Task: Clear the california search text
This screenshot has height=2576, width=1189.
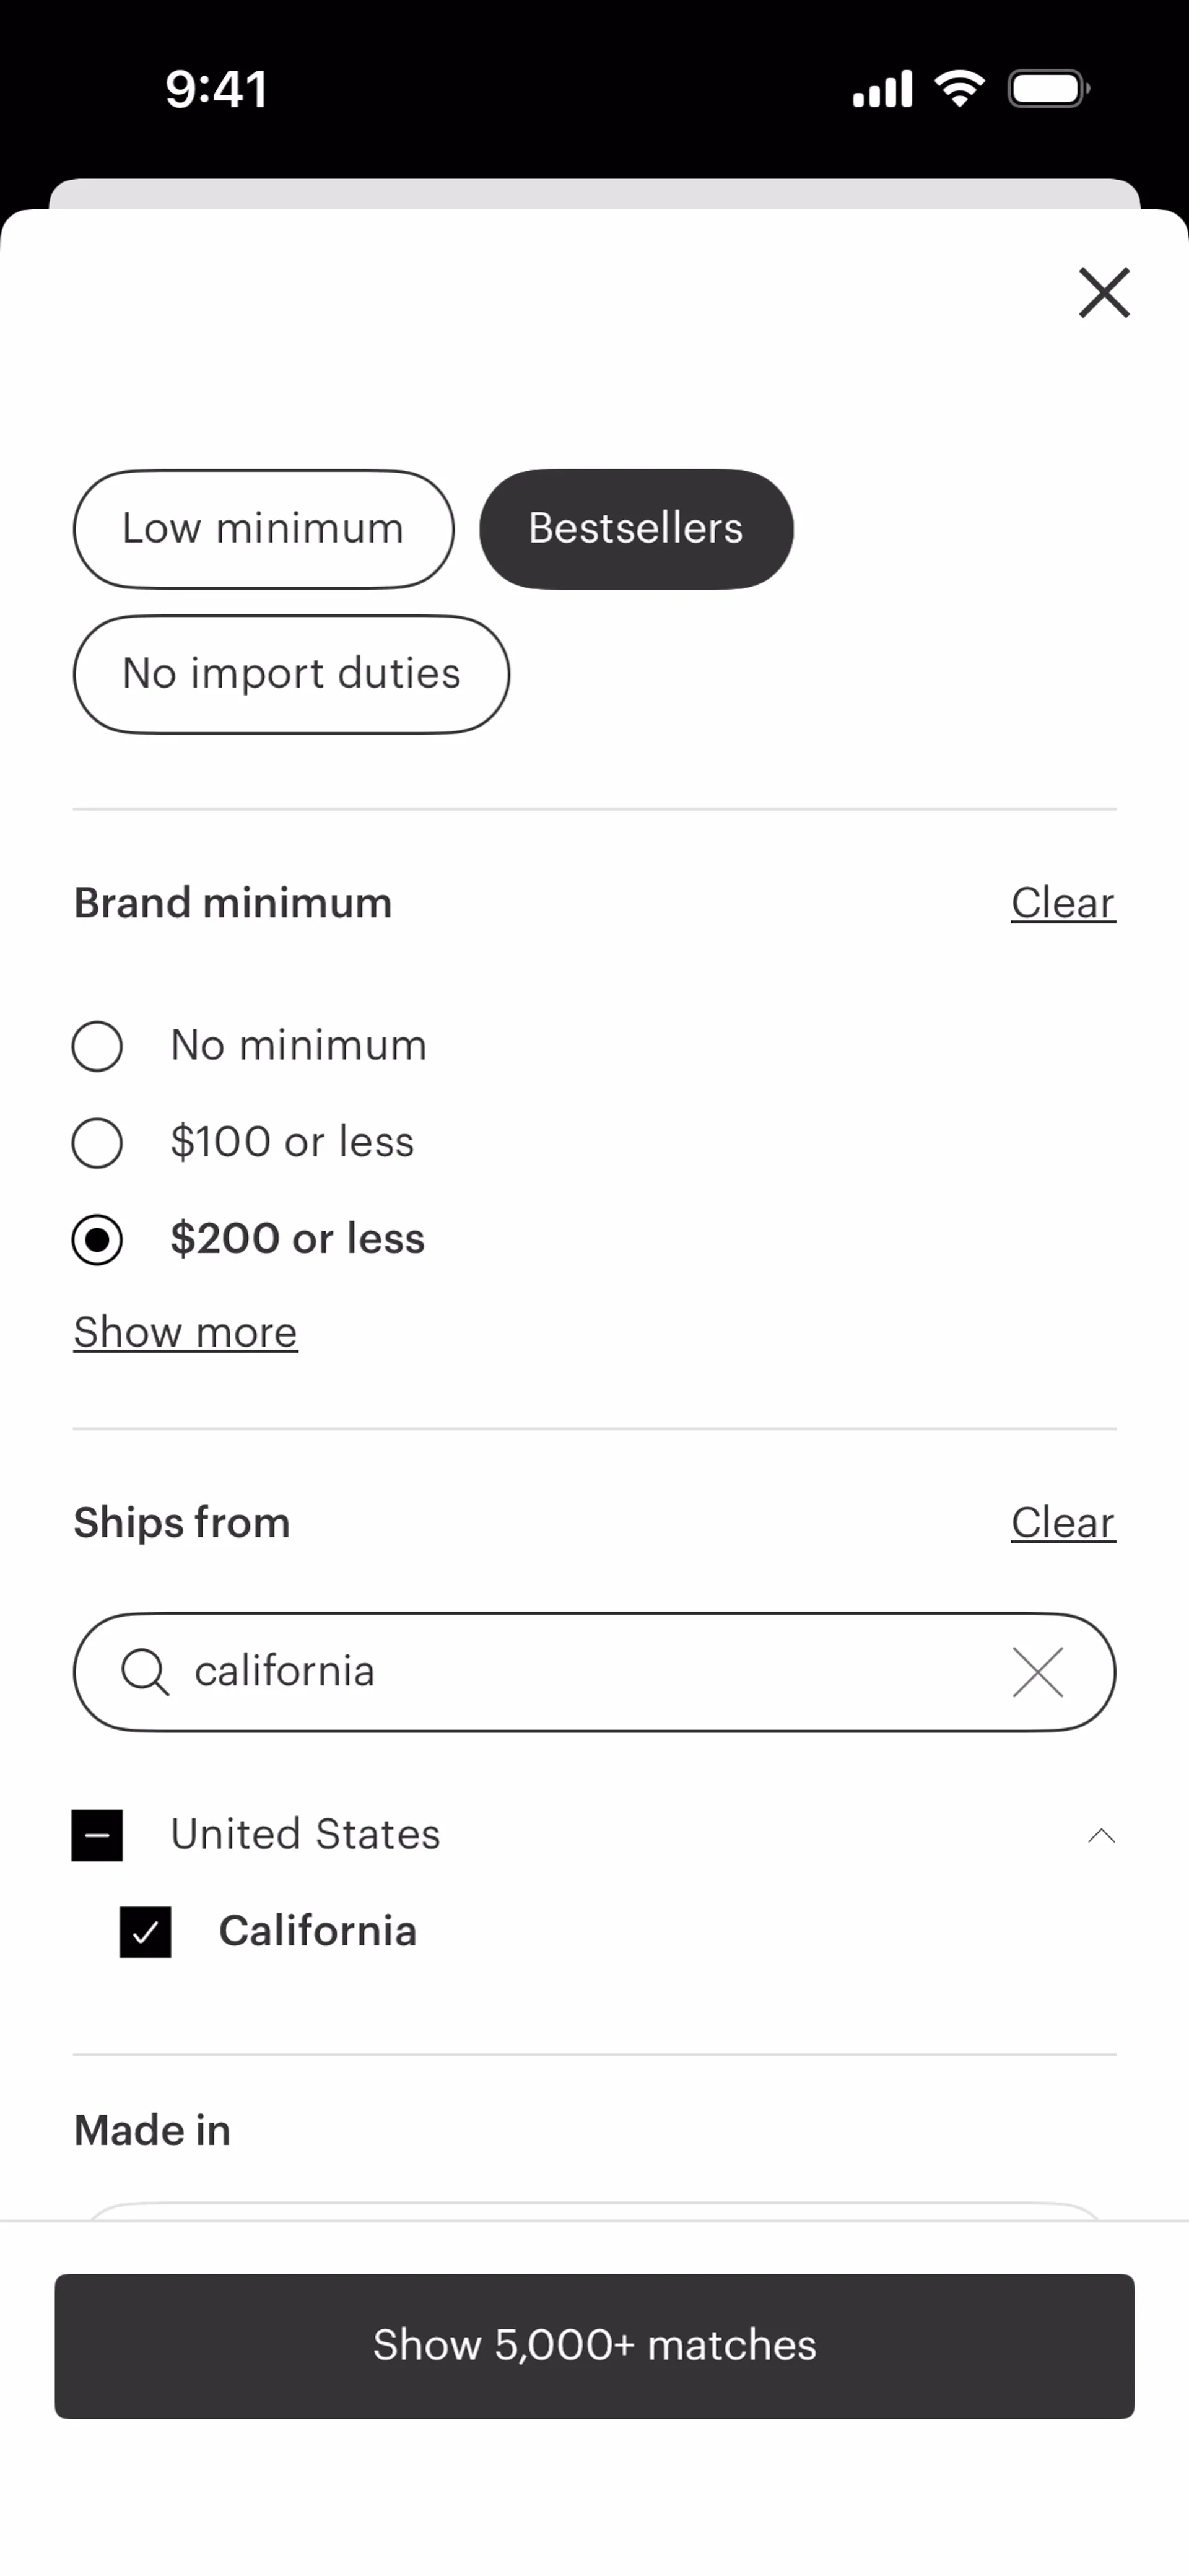Action: (x=1037, y=1672)
